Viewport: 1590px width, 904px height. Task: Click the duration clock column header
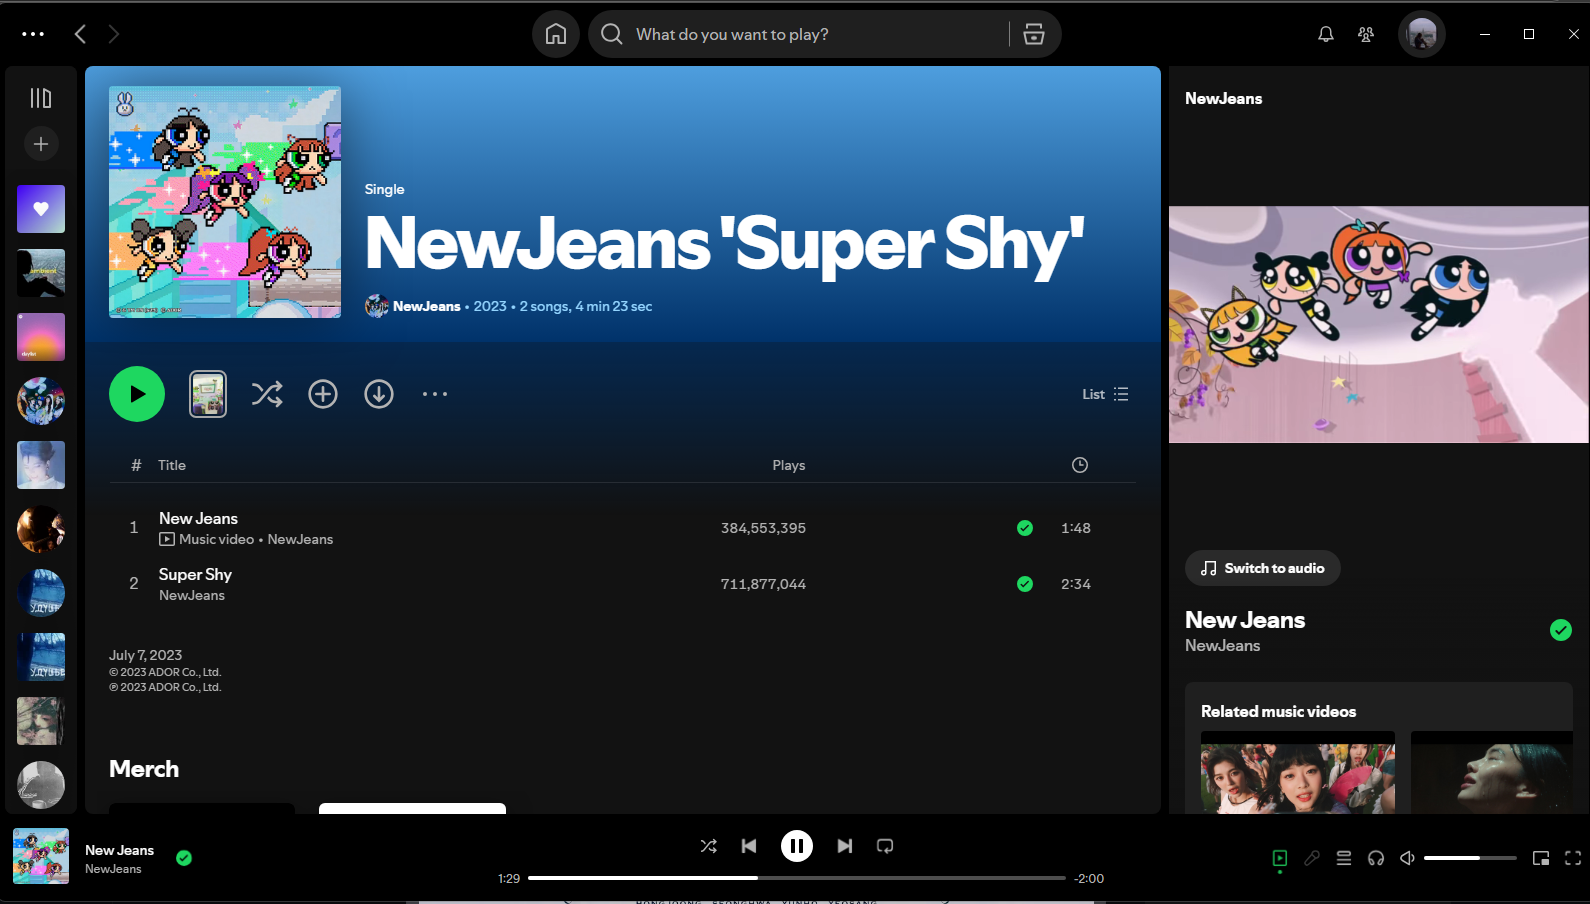click(1080, 465)
